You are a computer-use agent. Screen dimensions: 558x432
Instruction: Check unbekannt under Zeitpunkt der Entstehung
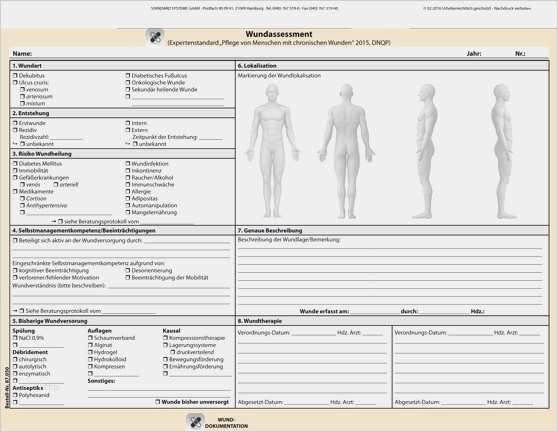coord(135,144)
